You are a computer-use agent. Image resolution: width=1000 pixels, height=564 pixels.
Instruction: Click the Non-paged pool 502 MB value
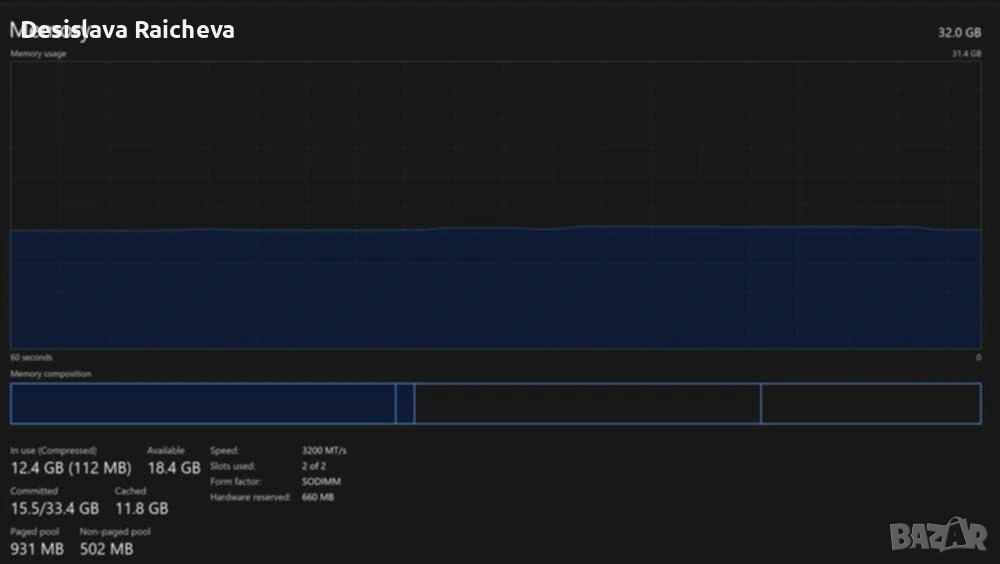coord(106,549)
